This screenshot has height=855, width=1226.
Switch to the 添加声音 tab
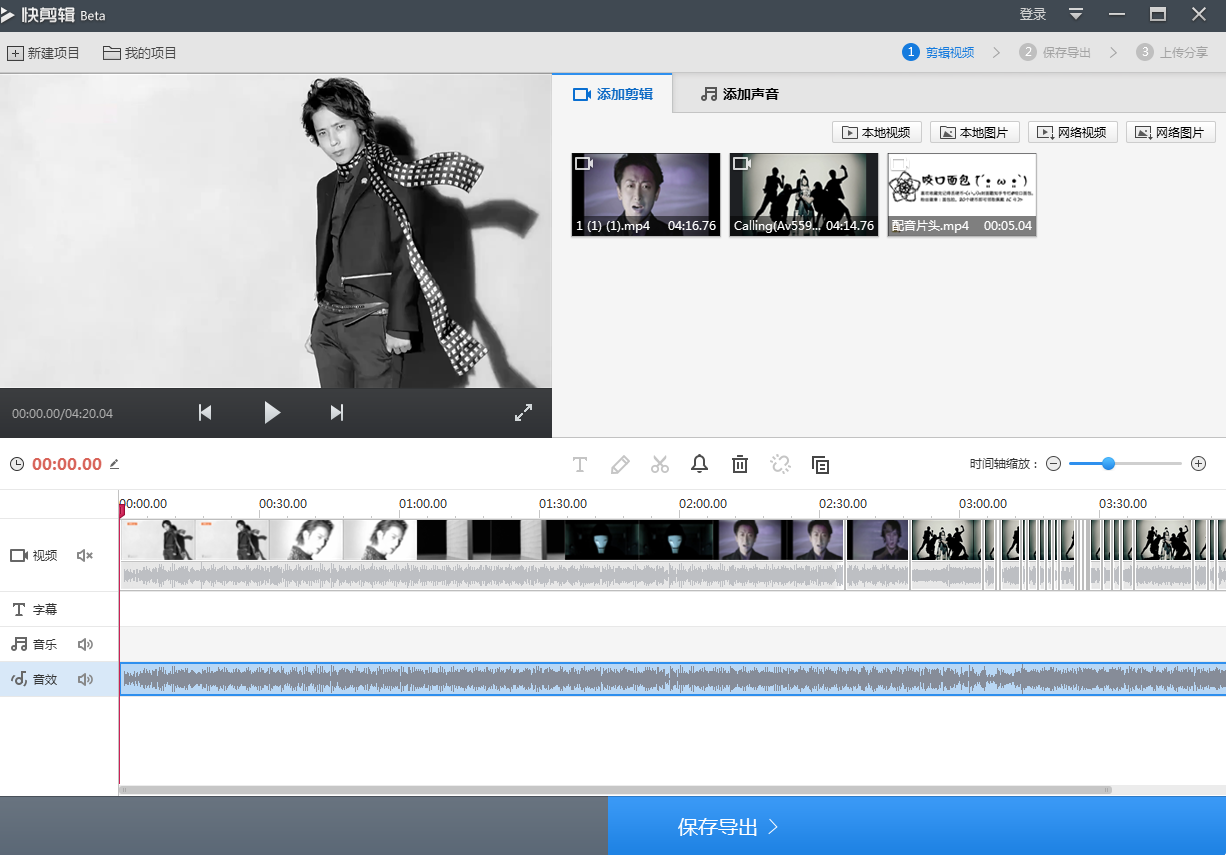[739, 94]
